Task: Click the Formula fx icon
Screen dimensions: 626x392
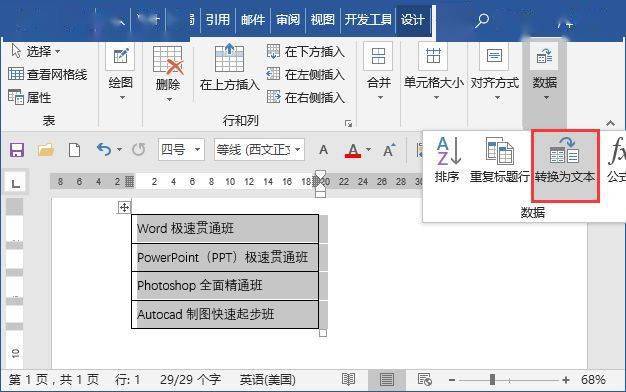Action: pos(616,160)
